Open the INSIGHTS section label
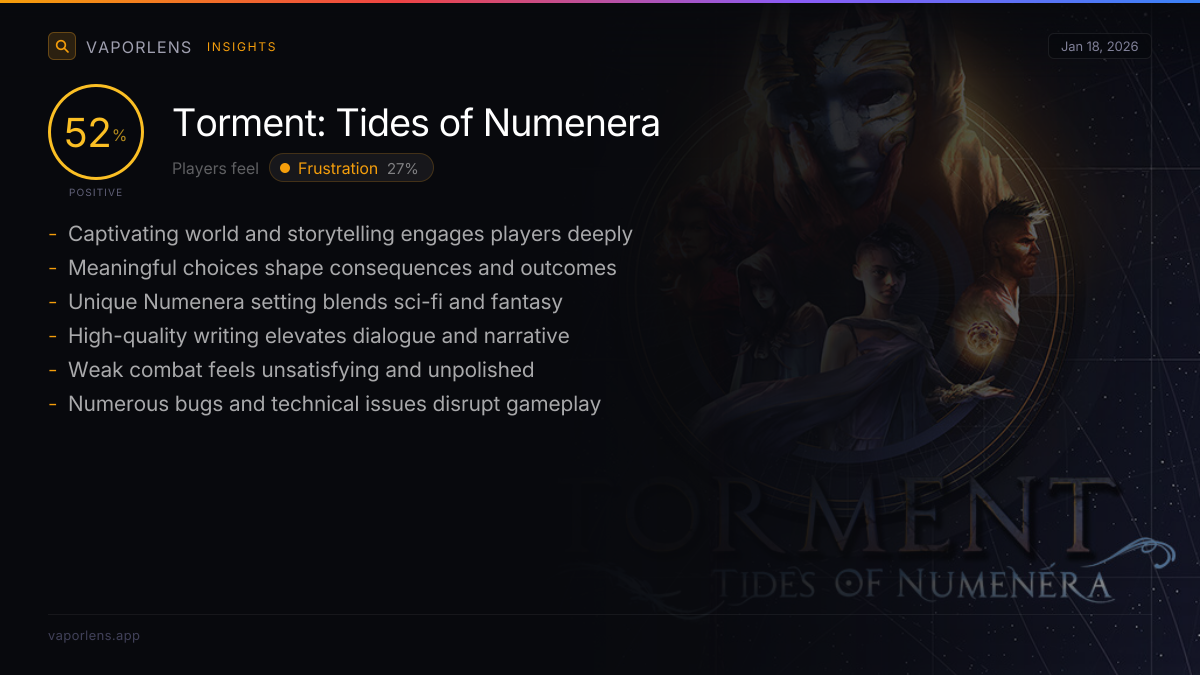 point(241,47)
